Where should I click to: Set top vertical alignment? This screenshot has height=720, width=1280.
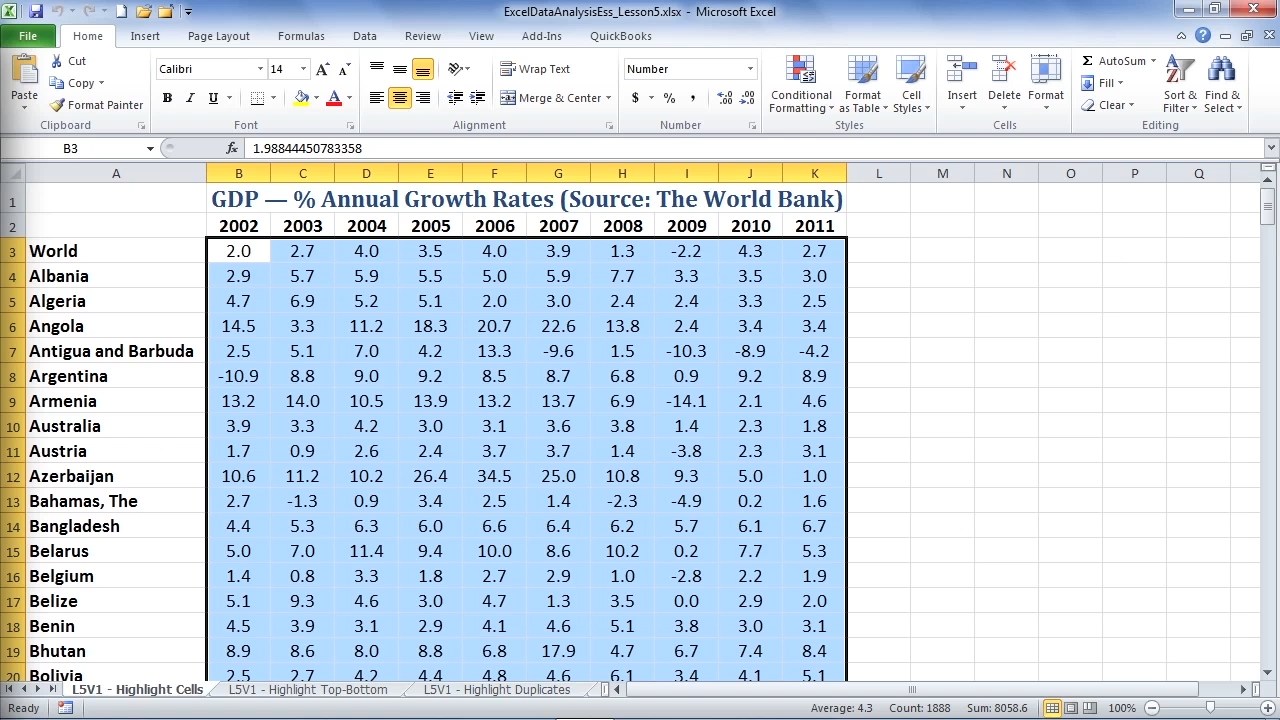pos(376,69)
